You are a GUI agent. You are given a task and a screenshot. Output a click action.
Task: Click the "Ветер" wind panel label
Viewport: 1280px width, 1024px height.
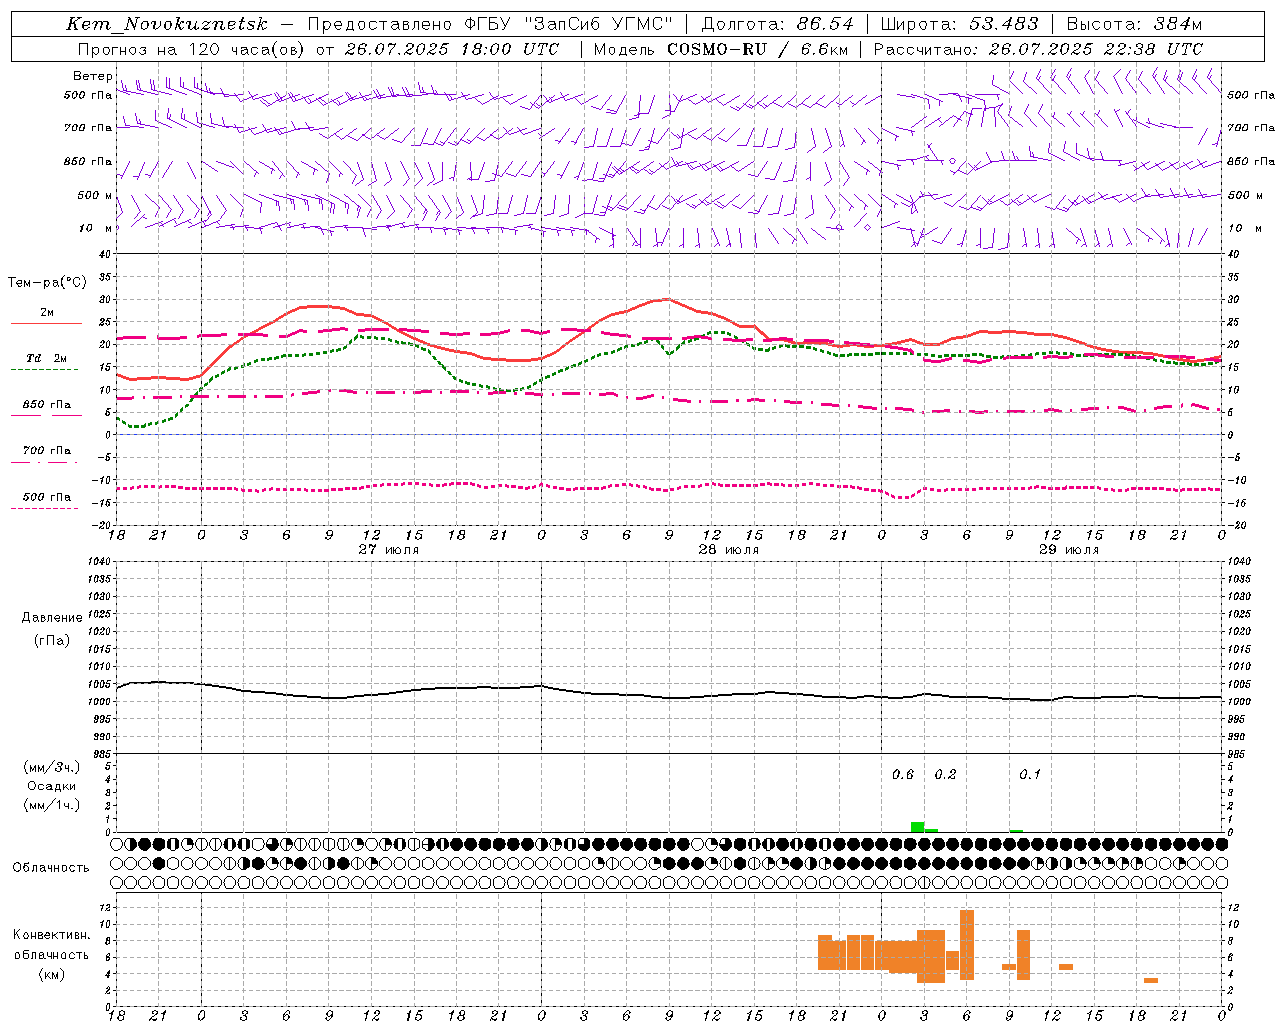click(93, 76)
